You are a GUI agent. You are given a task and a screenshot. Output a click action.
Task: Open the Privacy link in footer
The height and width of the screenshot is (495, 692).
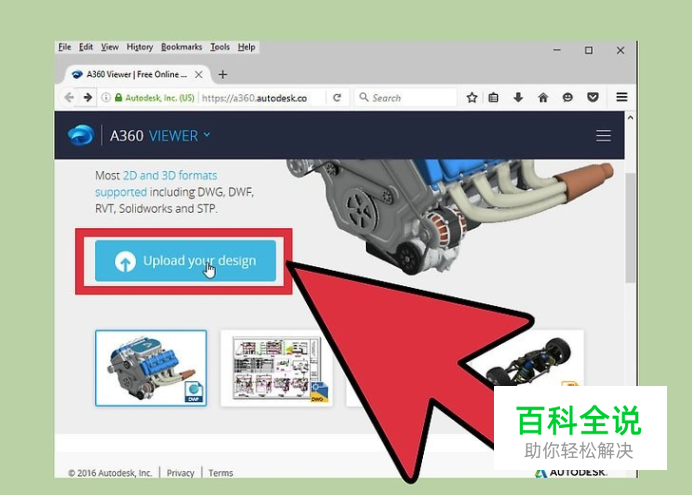181,472
